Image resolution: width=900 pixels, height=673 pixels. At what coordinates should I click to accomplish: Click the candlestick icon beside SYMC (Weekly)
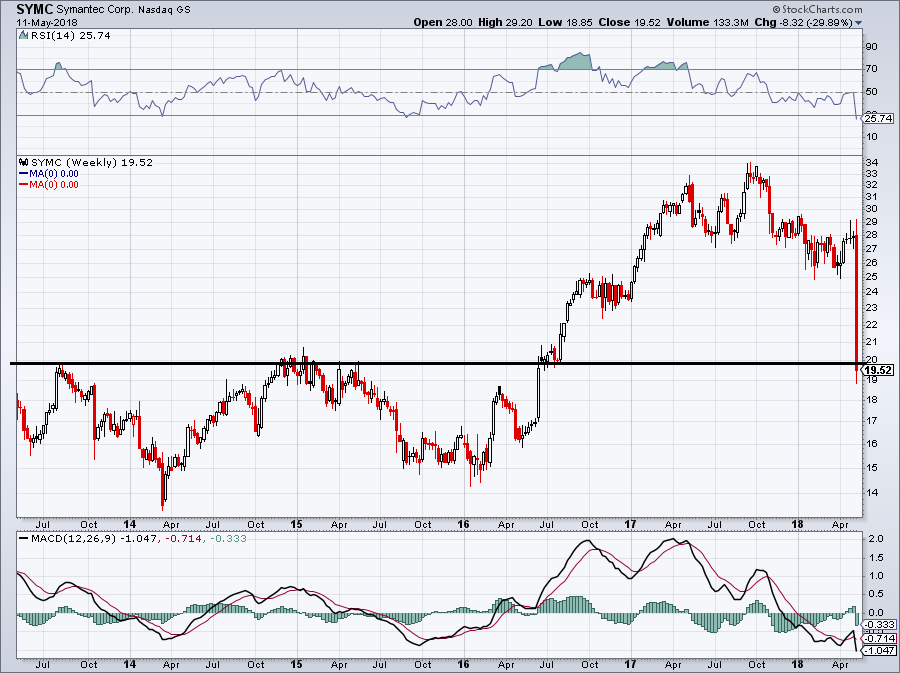24,162
